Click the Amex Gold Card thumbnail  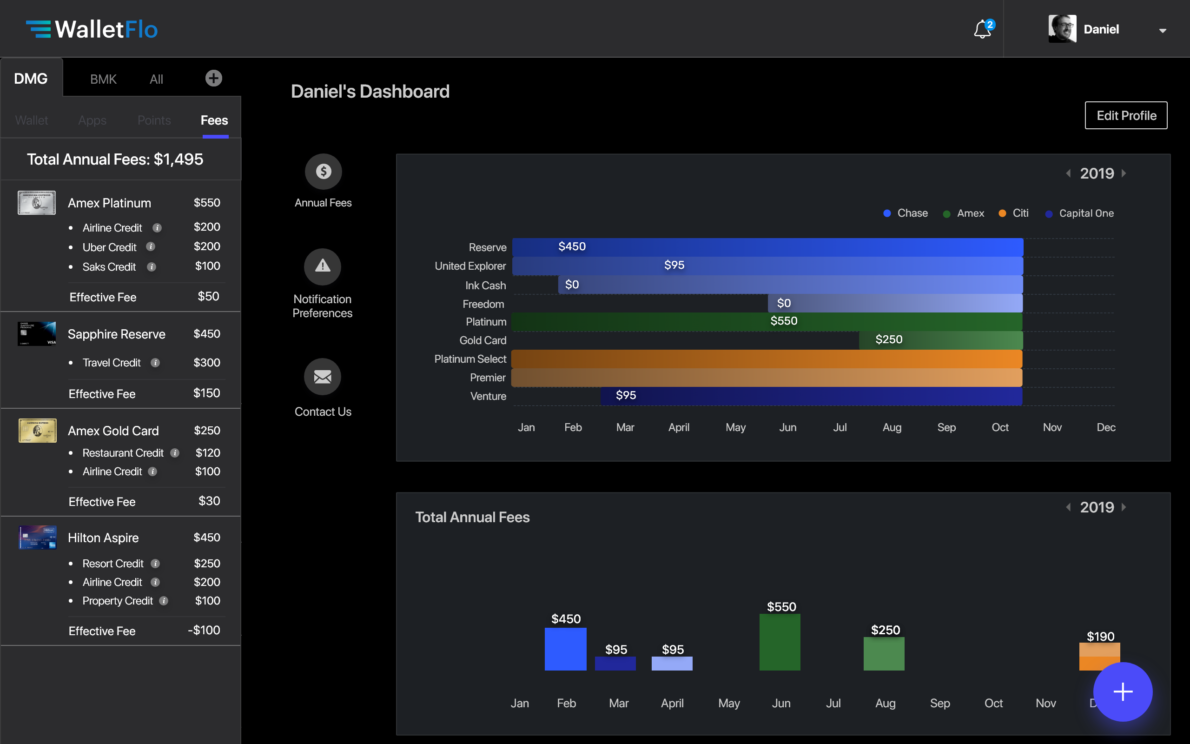point(37,430)
